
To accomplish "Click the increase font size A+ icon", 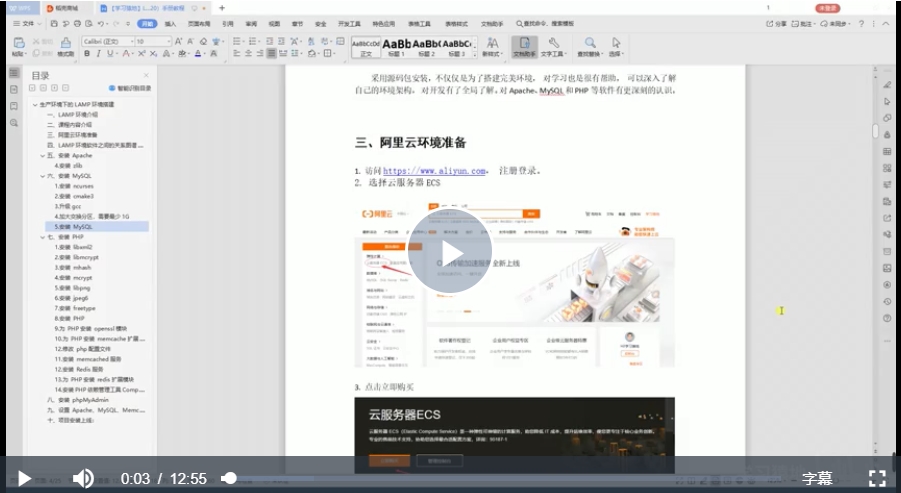I will [x=179, y=41].
